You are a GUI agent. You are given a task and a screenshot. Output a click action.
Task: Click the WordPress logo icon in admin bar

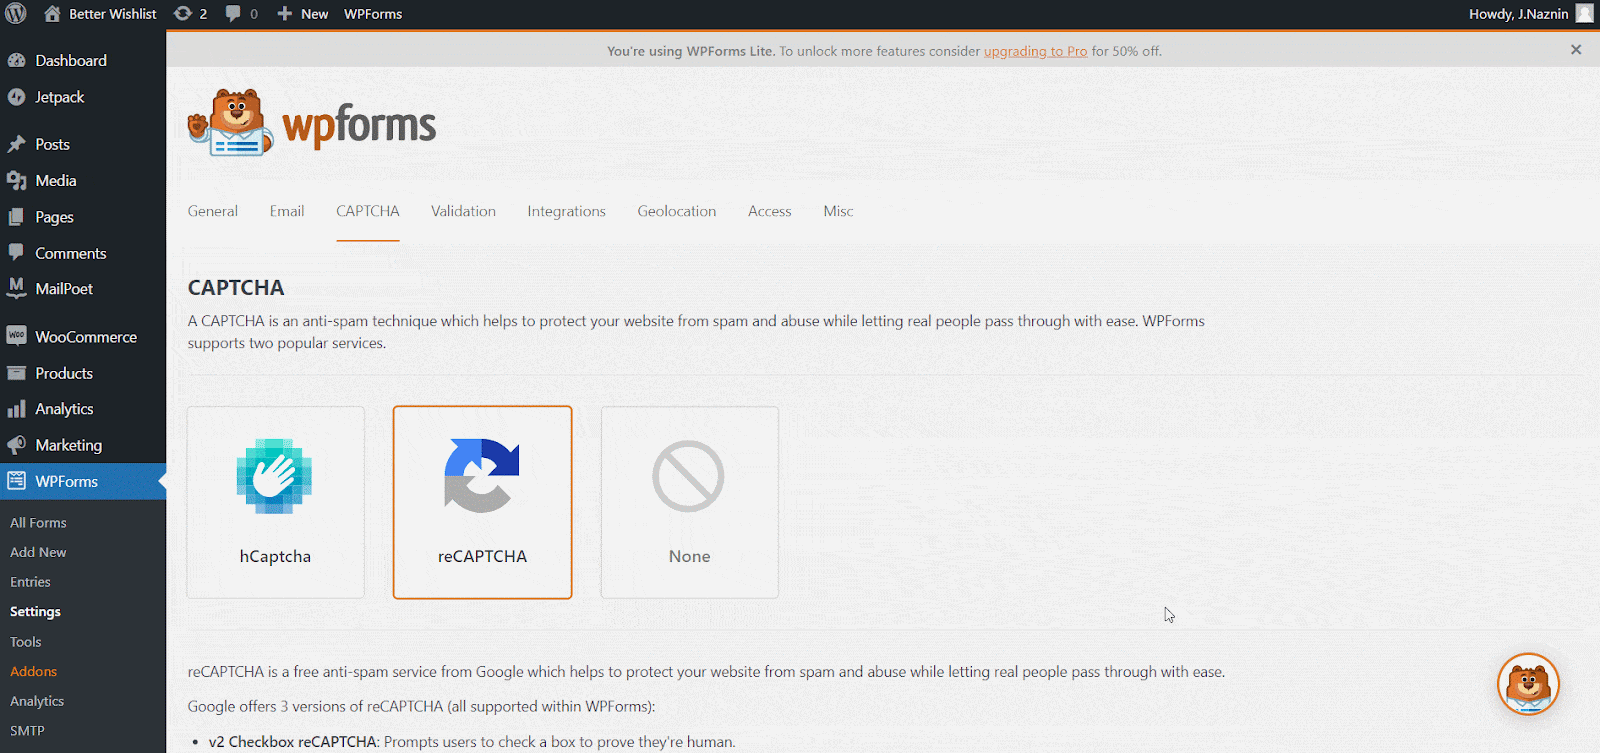pos(16,13)
